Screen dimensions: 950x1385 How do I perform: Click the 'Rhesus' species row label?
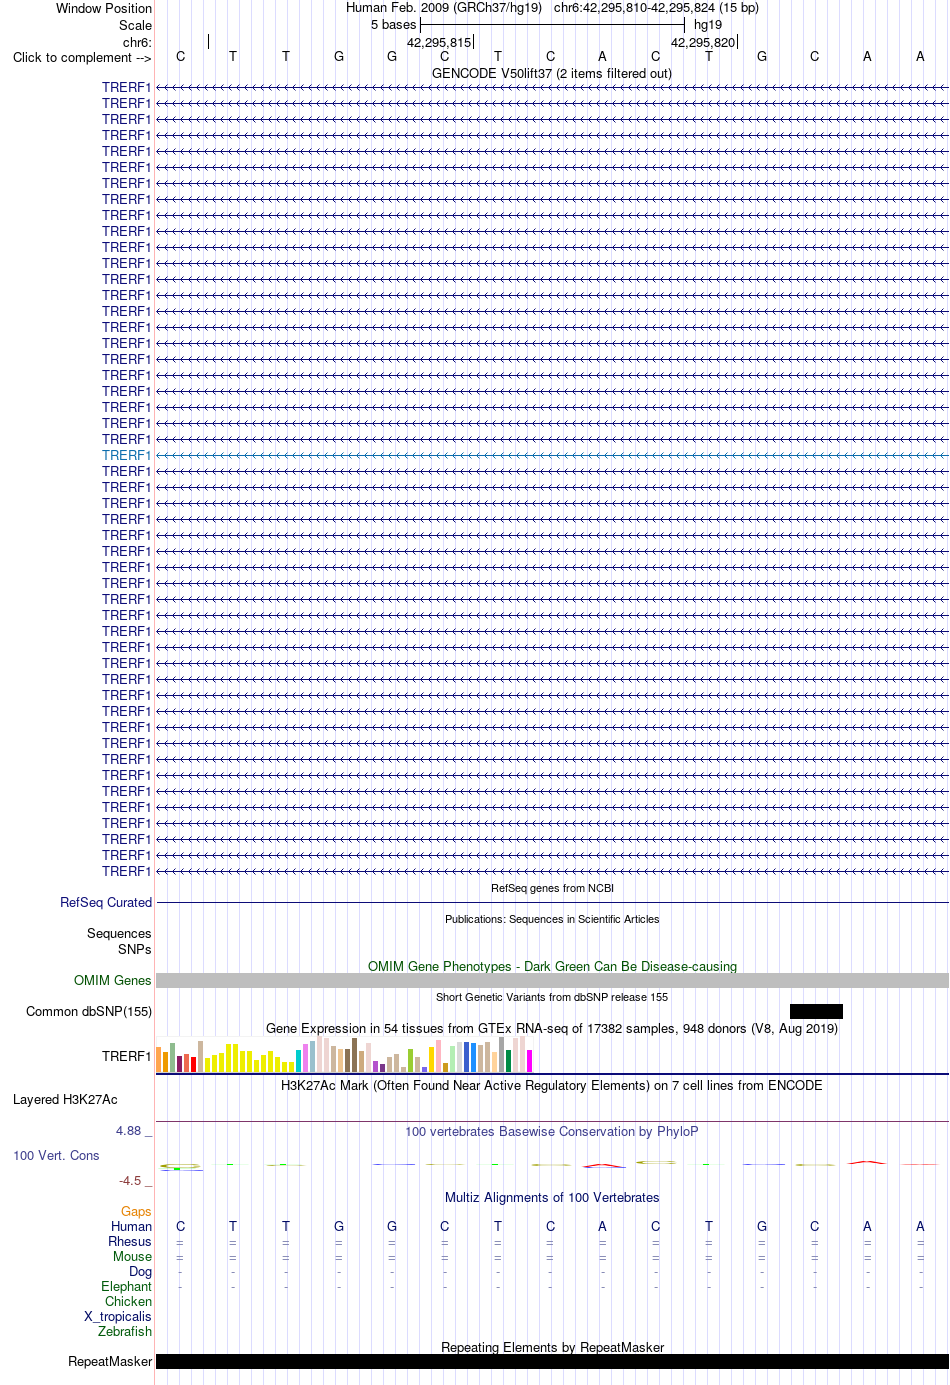130,1241
